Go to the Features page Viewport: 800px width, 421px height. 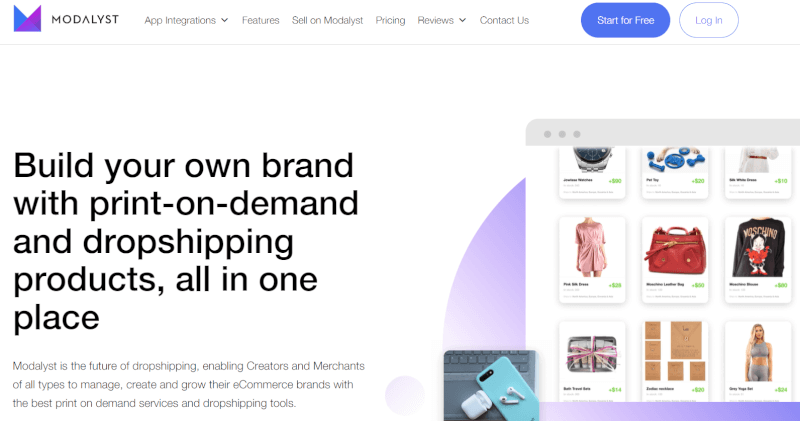pos(261,20)
